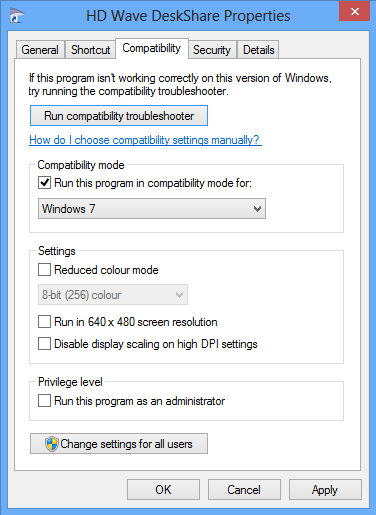Select the Compatibility tab
Screen dimensions: 376x515
pos(152,48)
